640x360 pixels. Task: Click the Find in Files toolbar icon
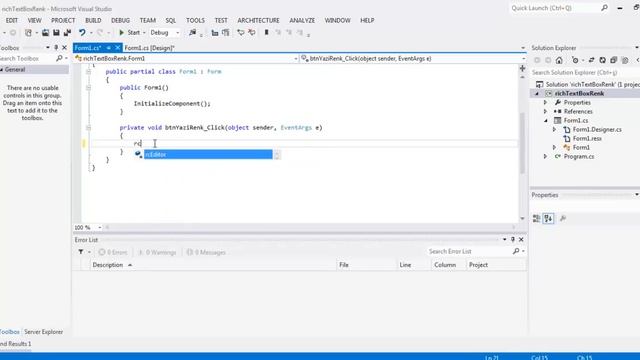pyautogui.click(x=193, y=33)
